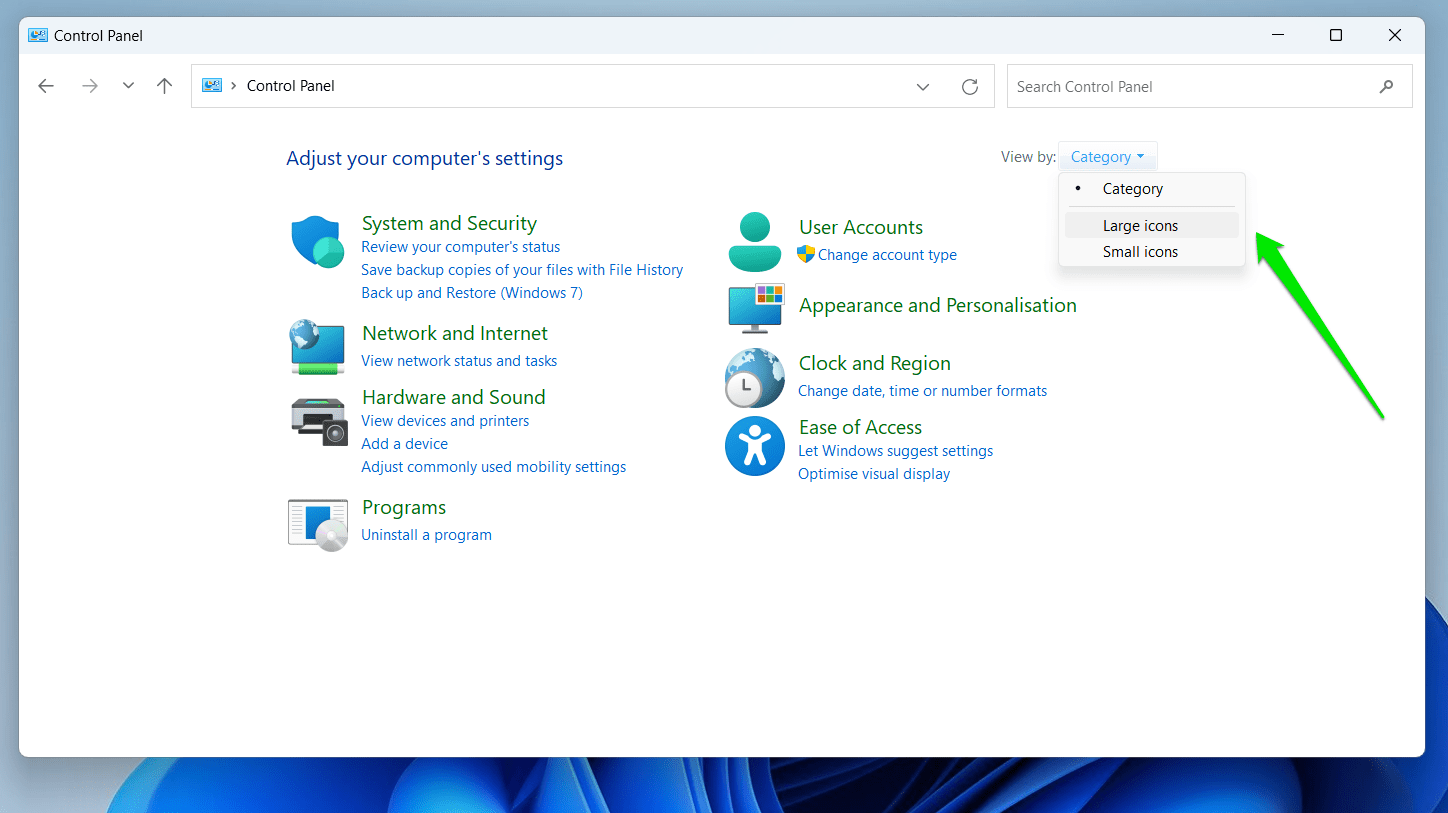1448x813 pixels.
Task: Collapse the View by Category dropdown
Action: coord(1107,157)
